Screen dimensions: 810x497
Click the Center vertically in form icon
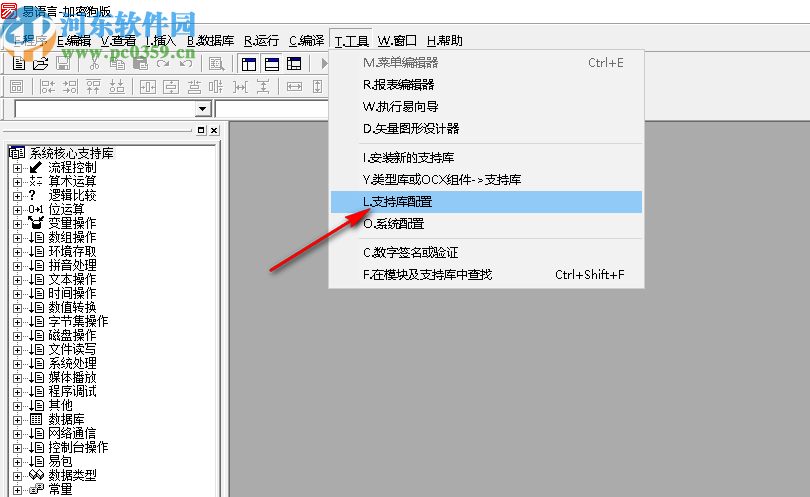tap(171, 86)
